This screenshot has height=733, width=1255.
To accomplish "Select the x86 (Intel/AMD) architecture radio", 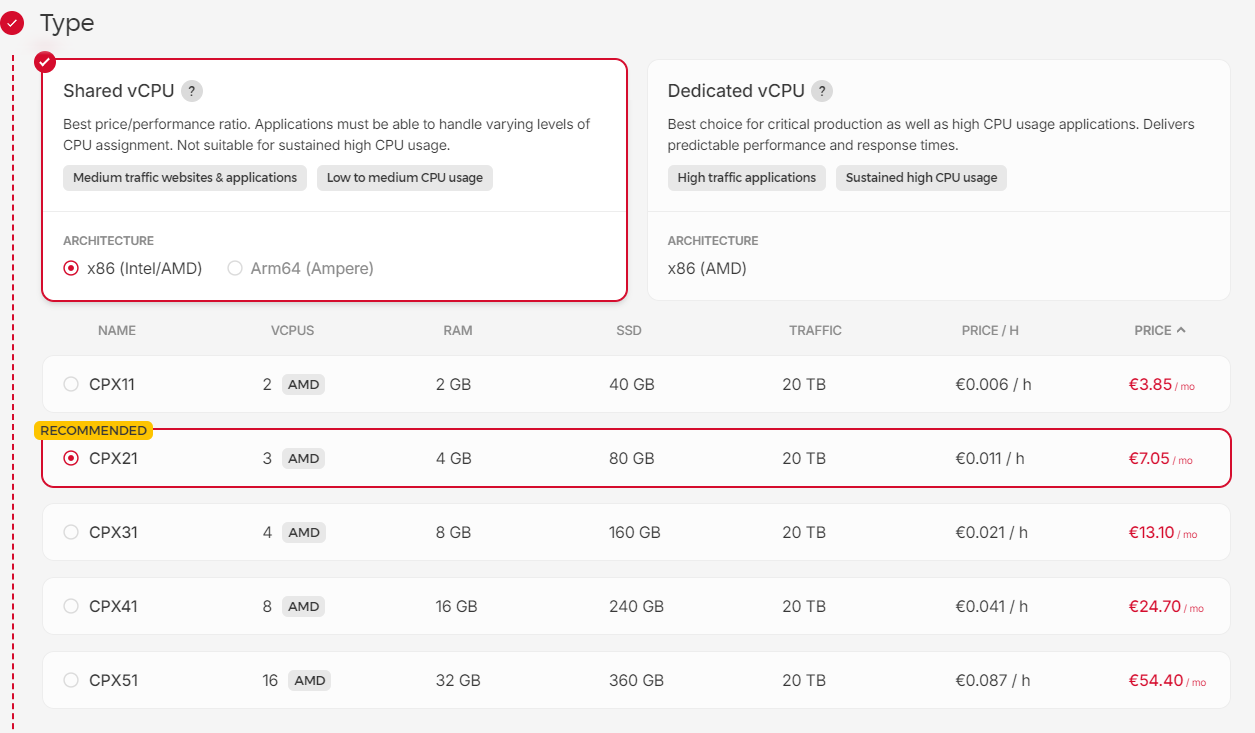I will click(x=71, y=268).
